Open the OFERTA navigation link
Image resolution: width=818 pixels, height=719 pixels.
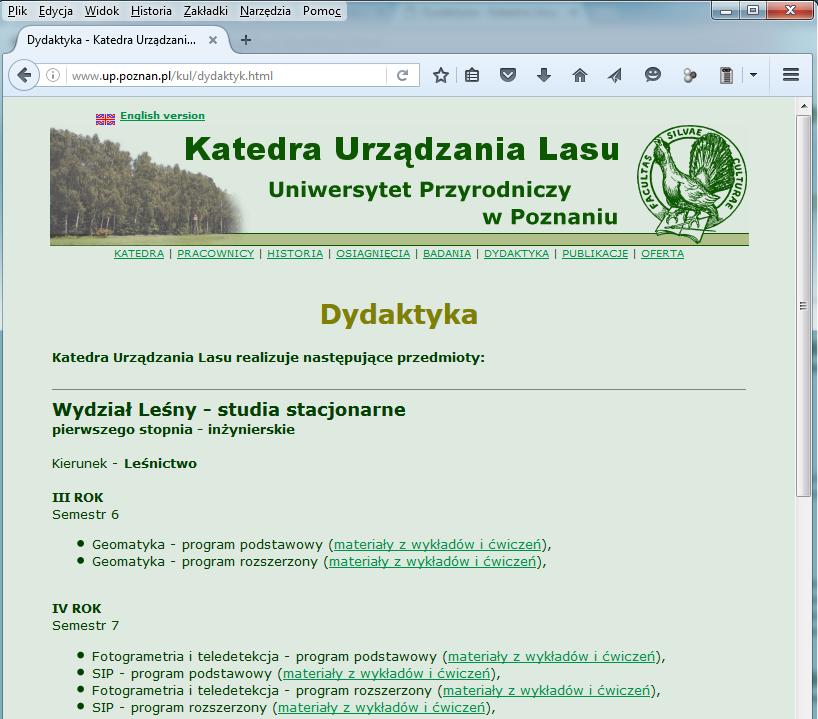click(x=663, y=254)
